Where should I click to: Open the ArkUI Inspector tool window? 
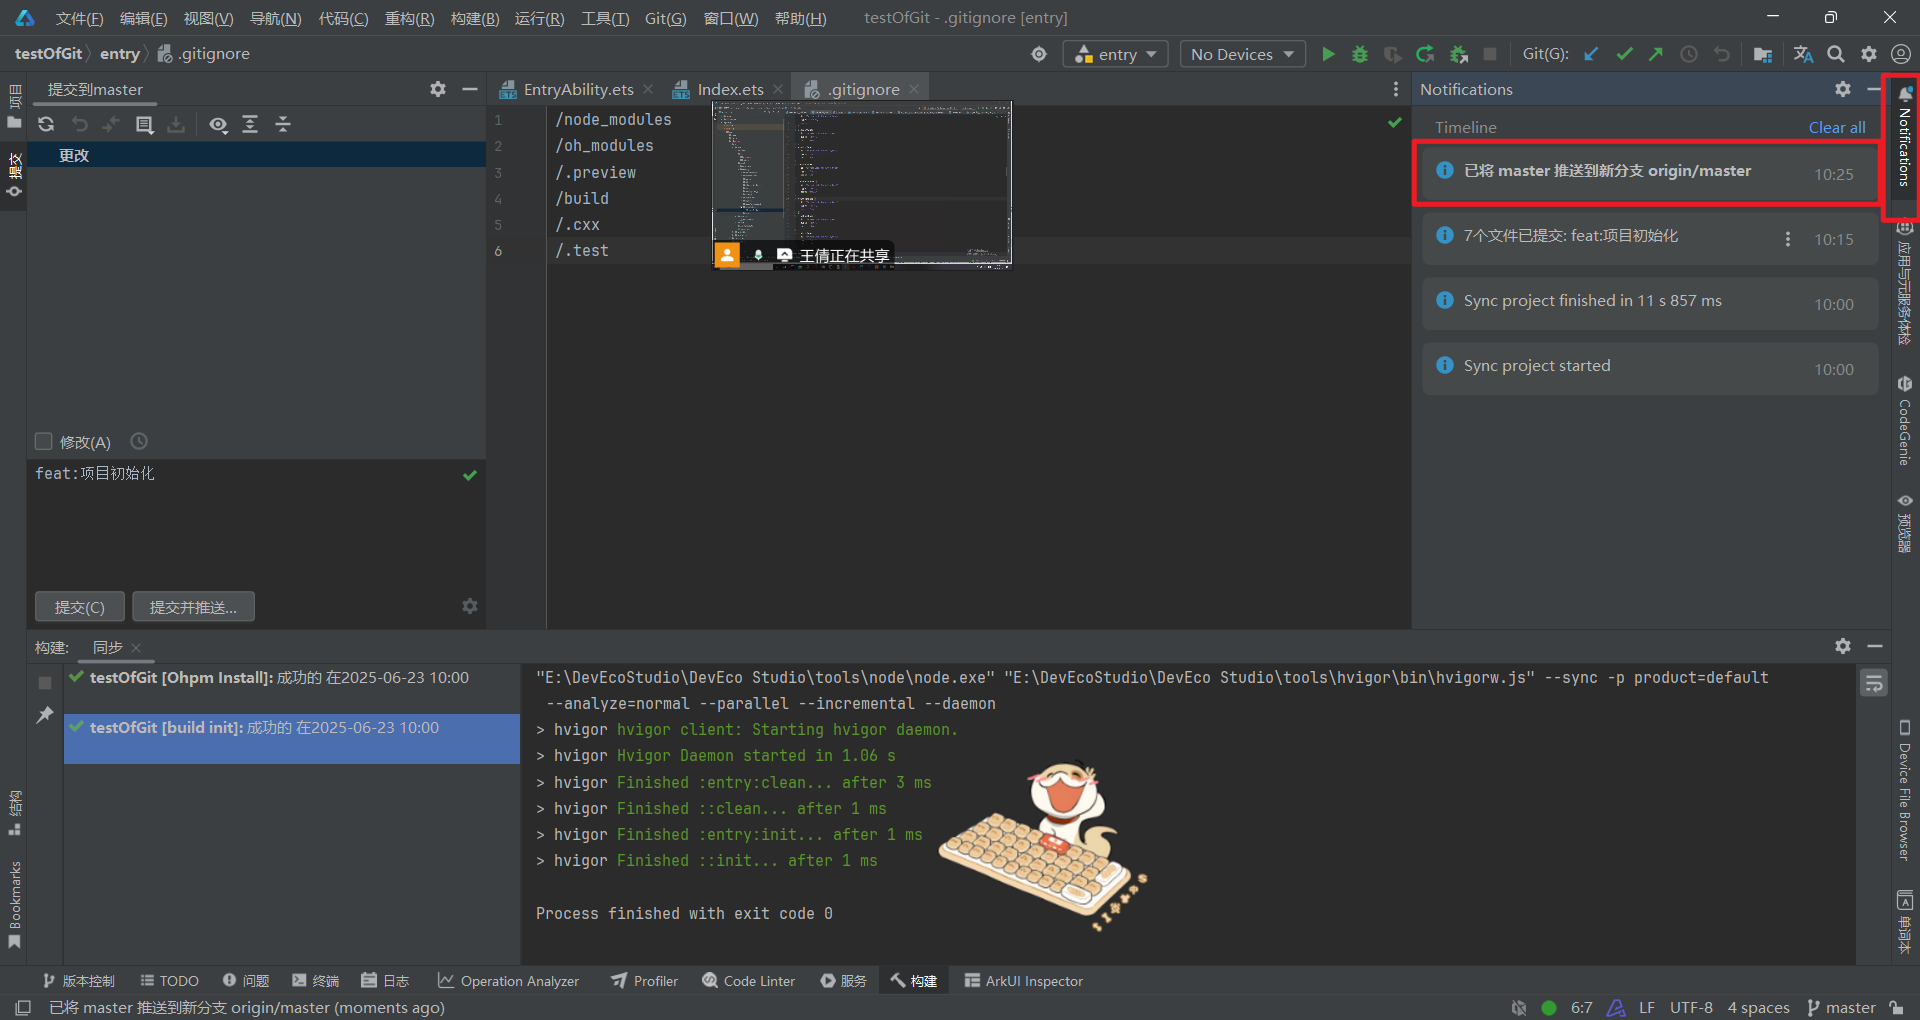(x=1023, y=981)
